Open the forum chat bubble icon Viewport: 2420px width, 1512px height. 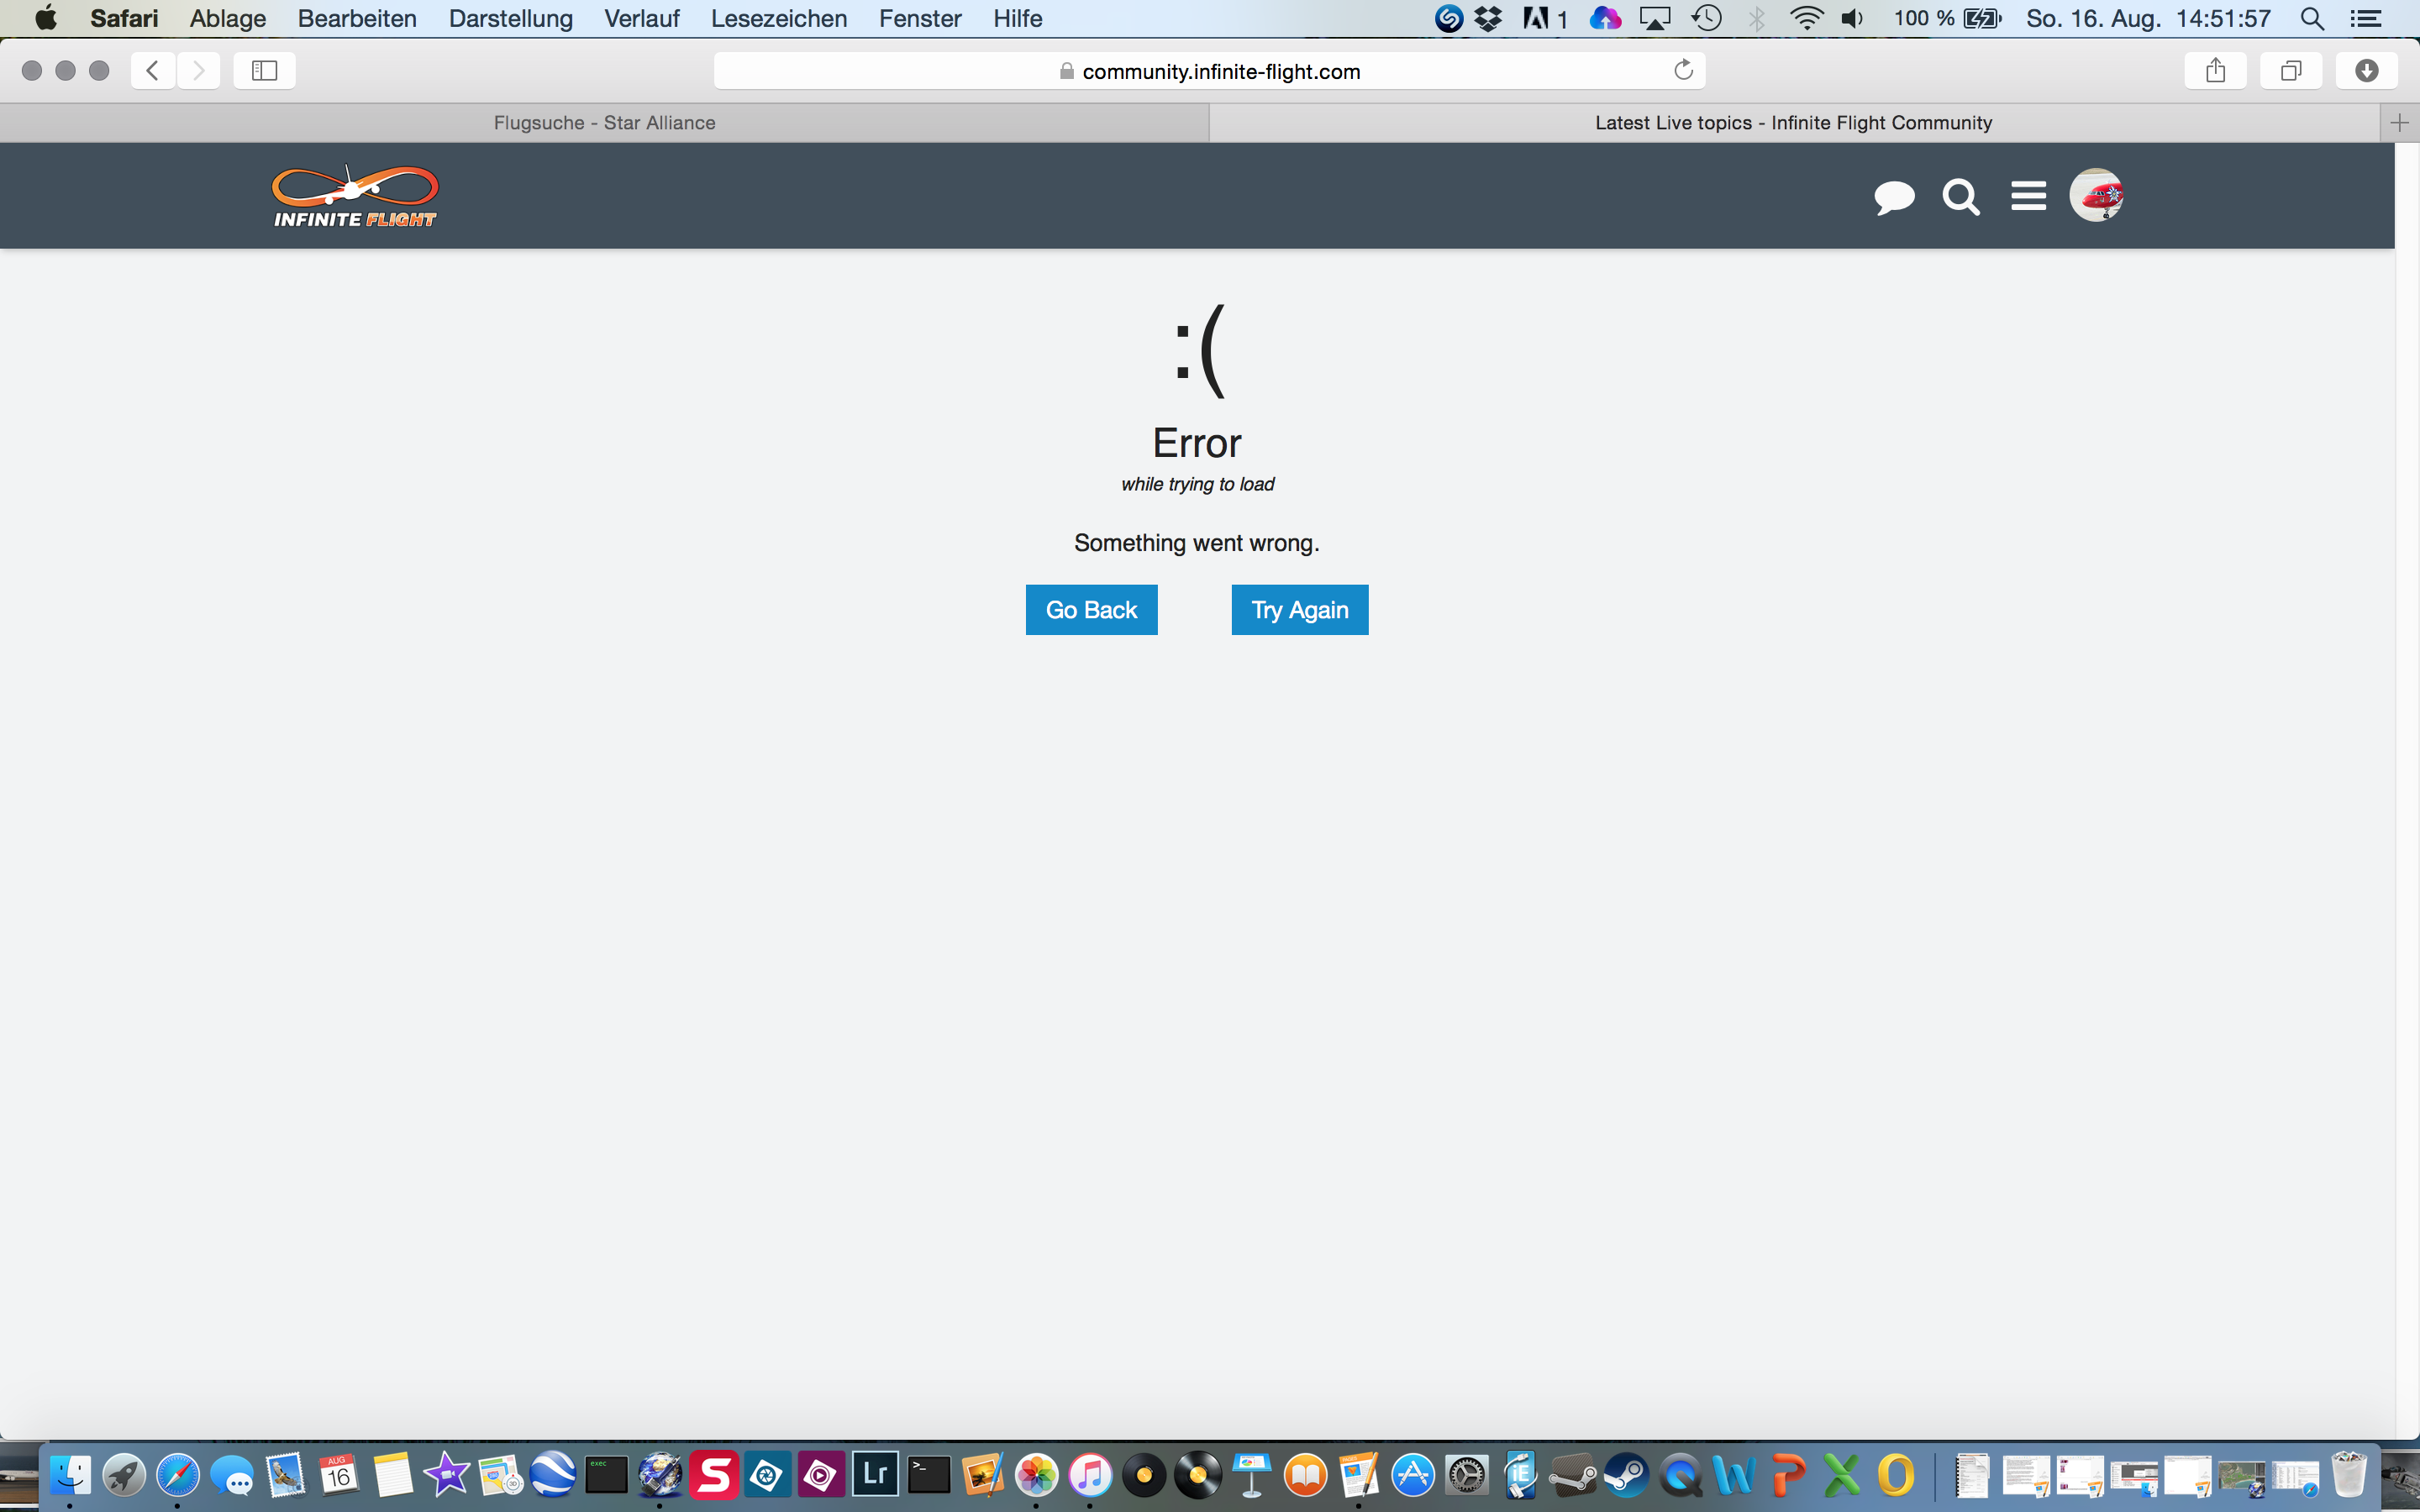coord(1893,197)
